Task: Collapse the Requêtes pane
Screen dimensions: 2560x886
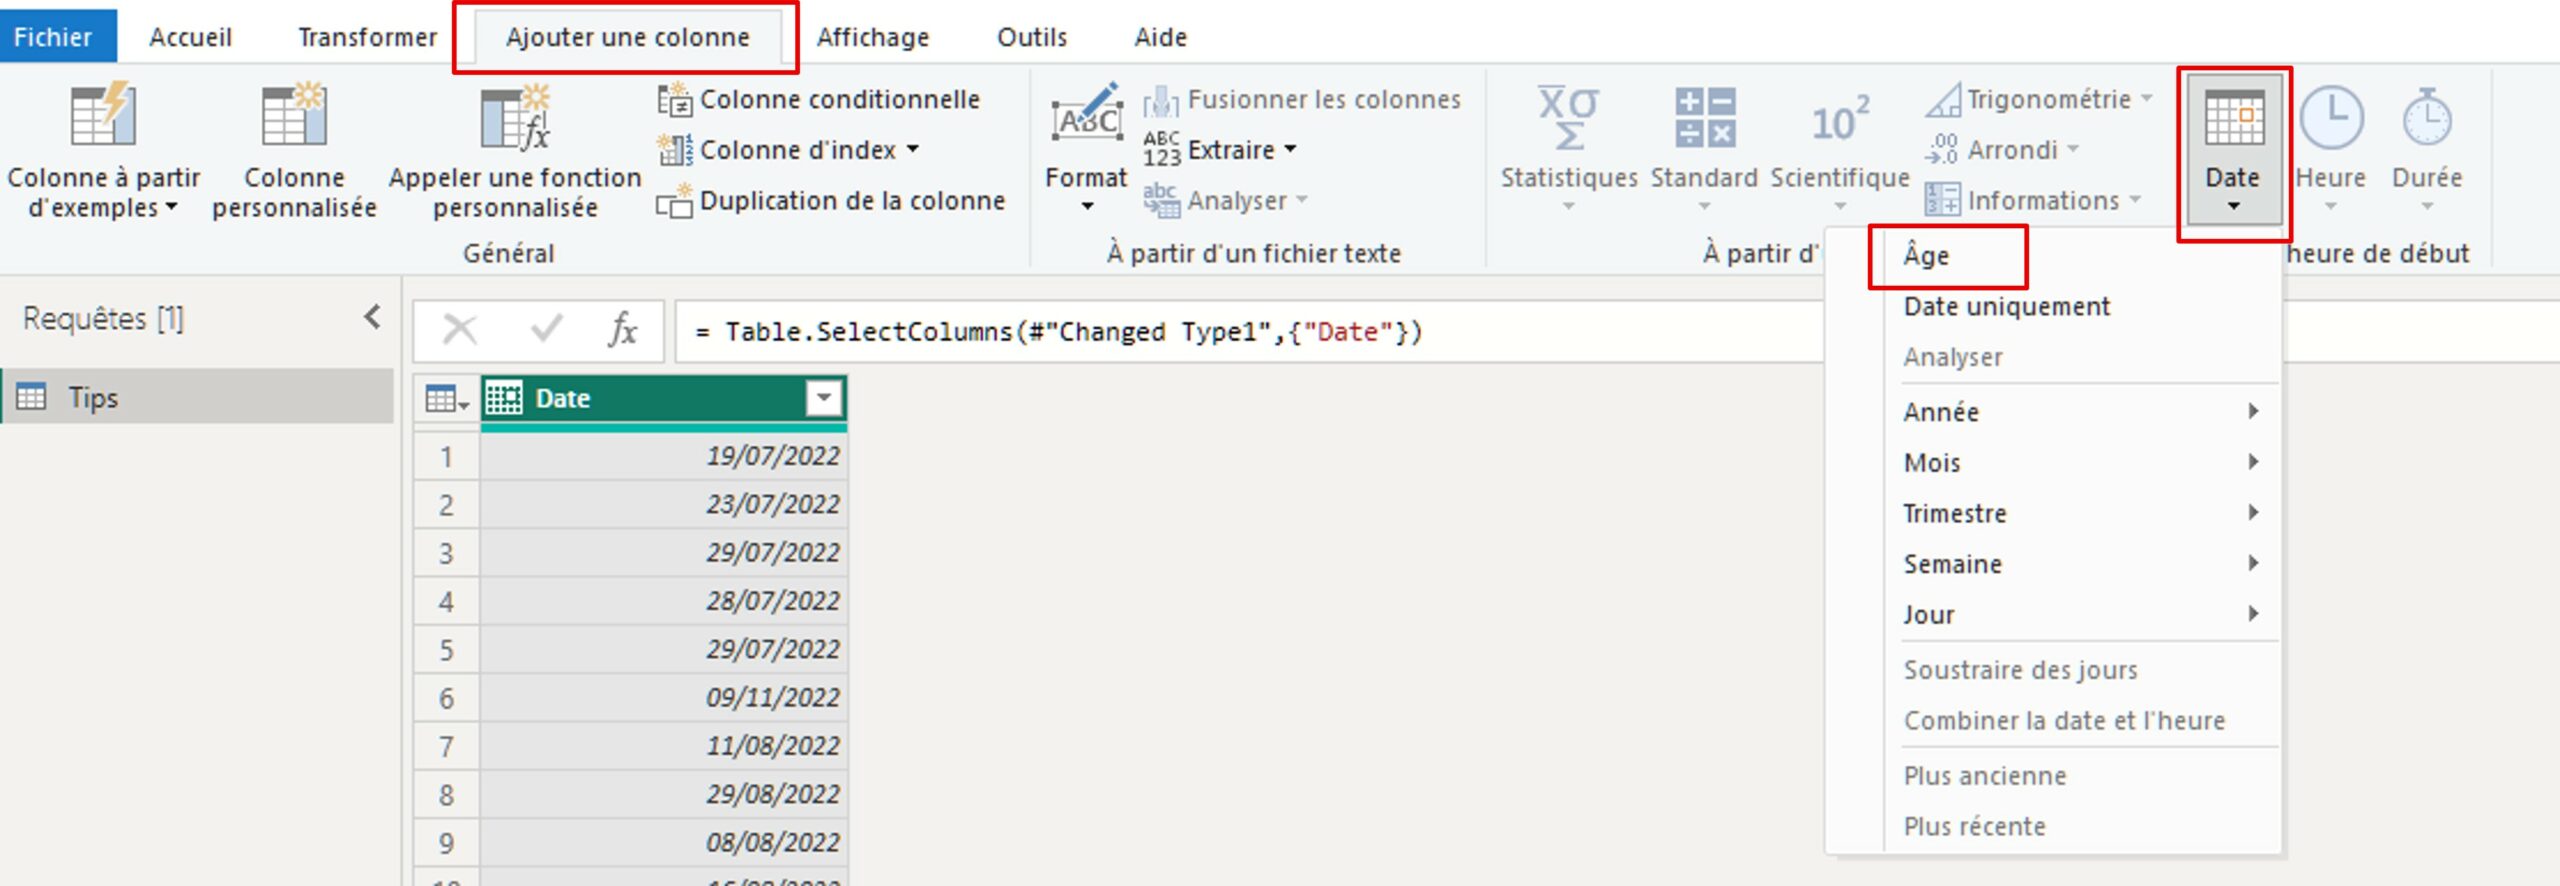Action: click(x=372, y=318)
